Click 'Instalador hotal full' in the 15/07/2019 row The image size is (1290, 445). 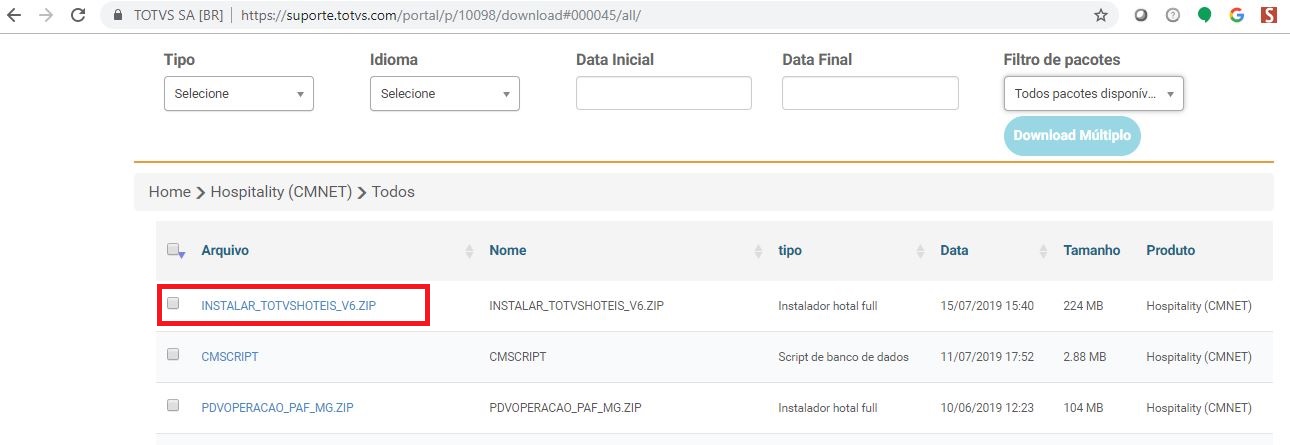(828, 305)
